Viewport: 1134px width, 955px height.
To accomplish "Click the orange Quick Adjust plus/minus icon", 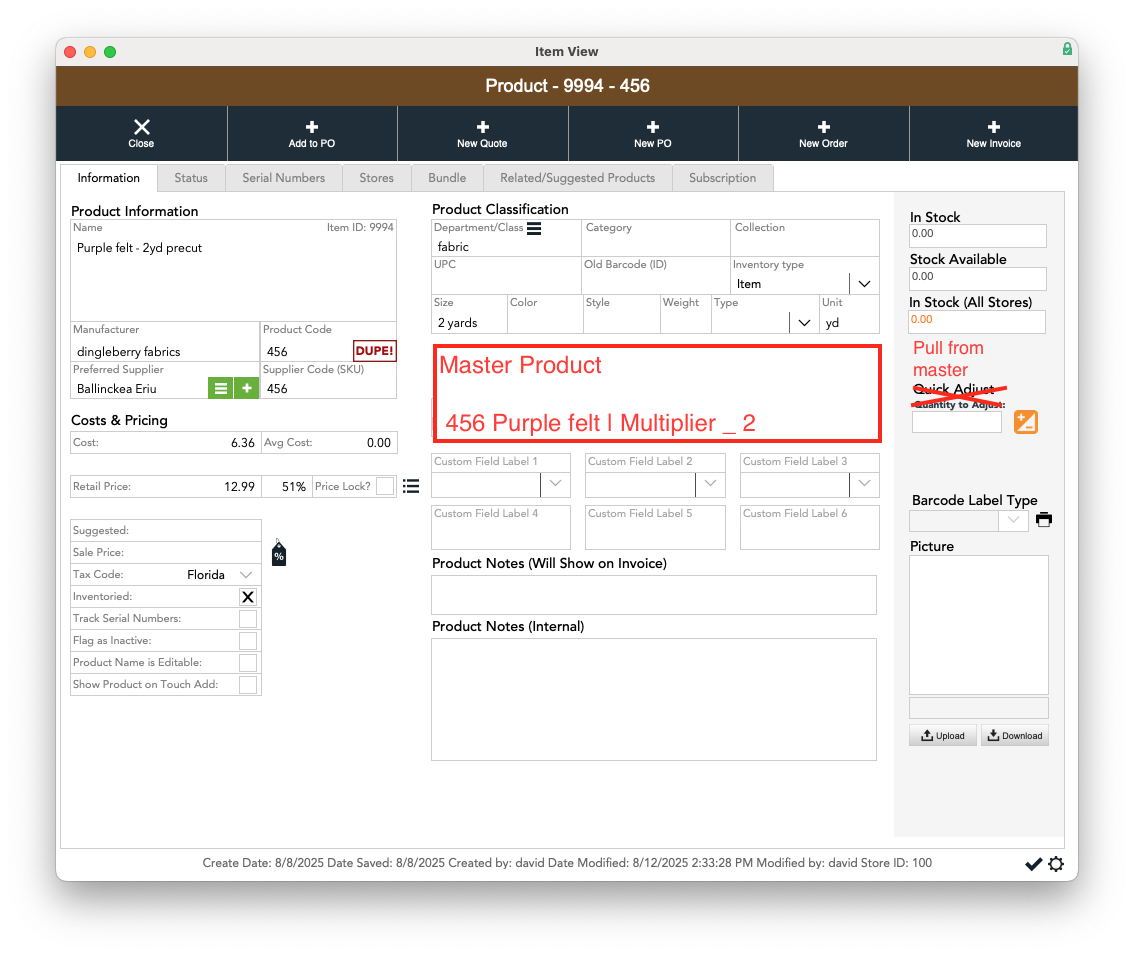I will (1025, 422).
